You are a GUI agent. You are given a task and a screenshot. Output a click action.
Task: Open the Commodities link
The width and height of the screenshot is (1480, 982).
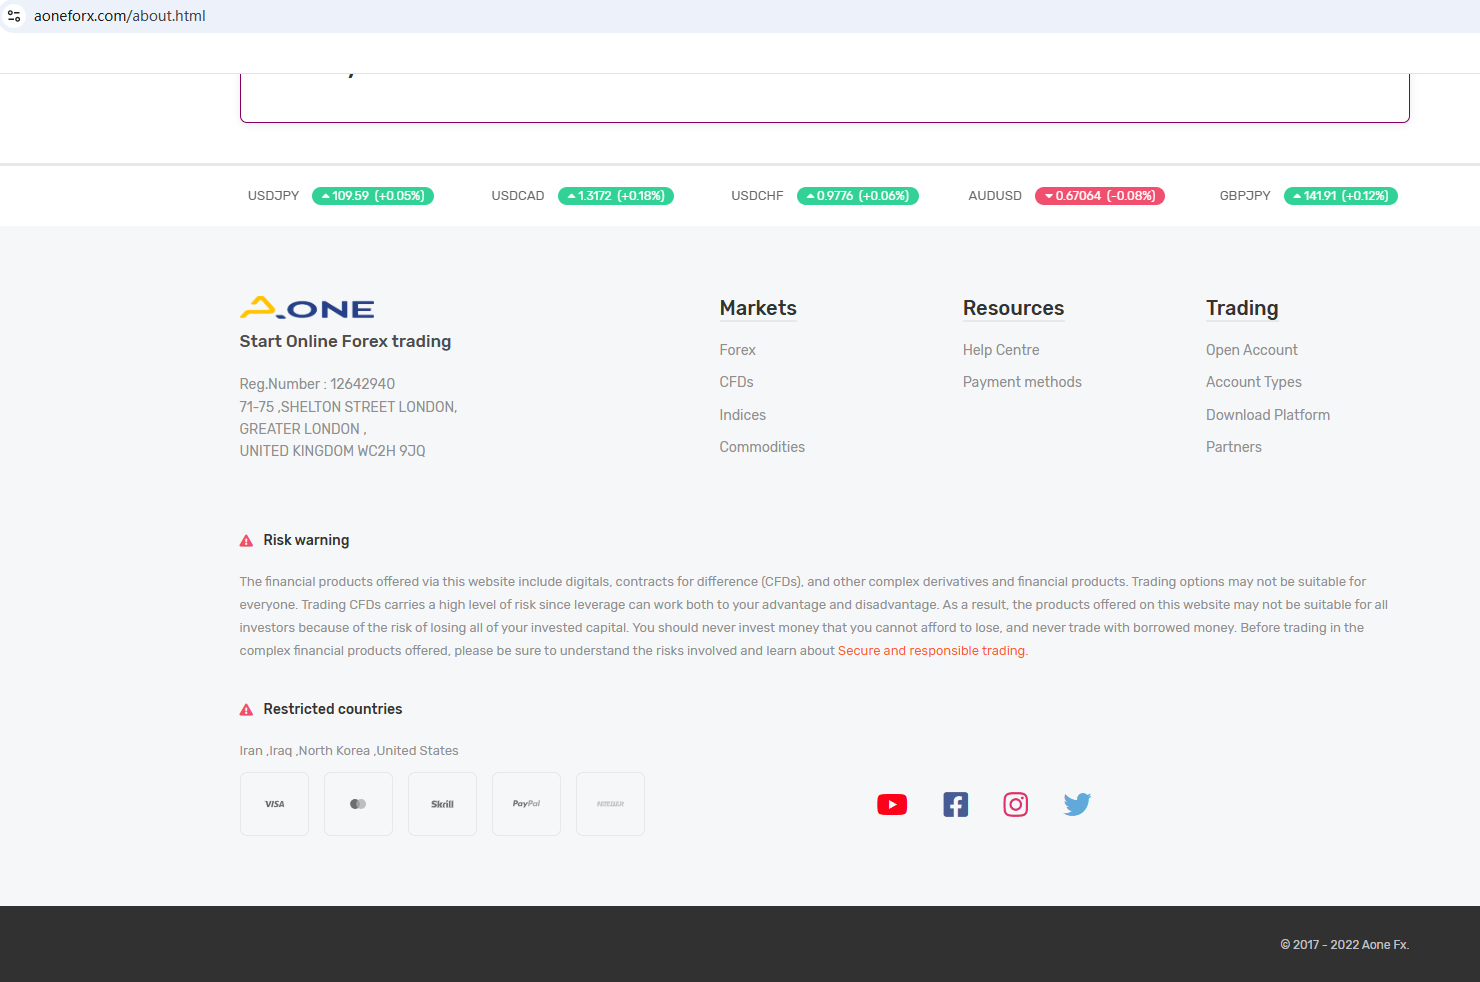(761, 447)
